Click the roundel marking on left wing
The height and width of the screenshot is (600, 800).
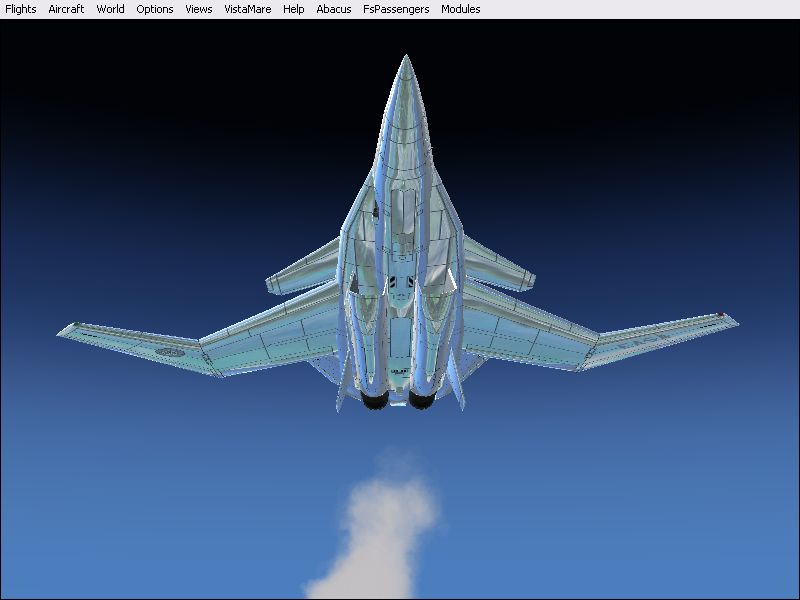pos(169,351)
